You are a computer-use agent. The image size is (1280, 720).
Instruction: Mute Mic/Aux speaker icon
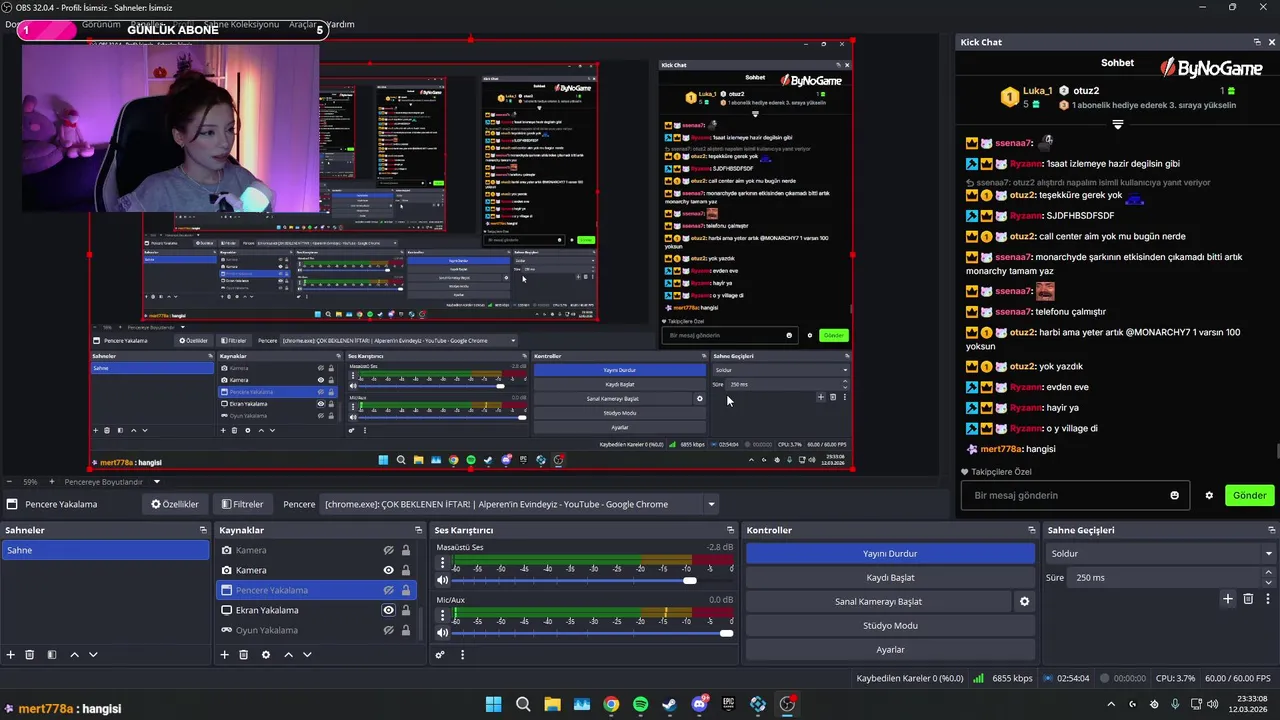(x=443, y=633)
